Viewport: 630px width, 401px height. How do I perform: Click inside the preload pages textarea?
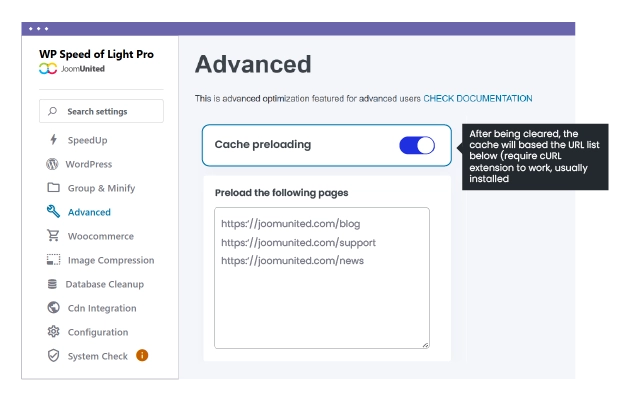pos(322,278)
